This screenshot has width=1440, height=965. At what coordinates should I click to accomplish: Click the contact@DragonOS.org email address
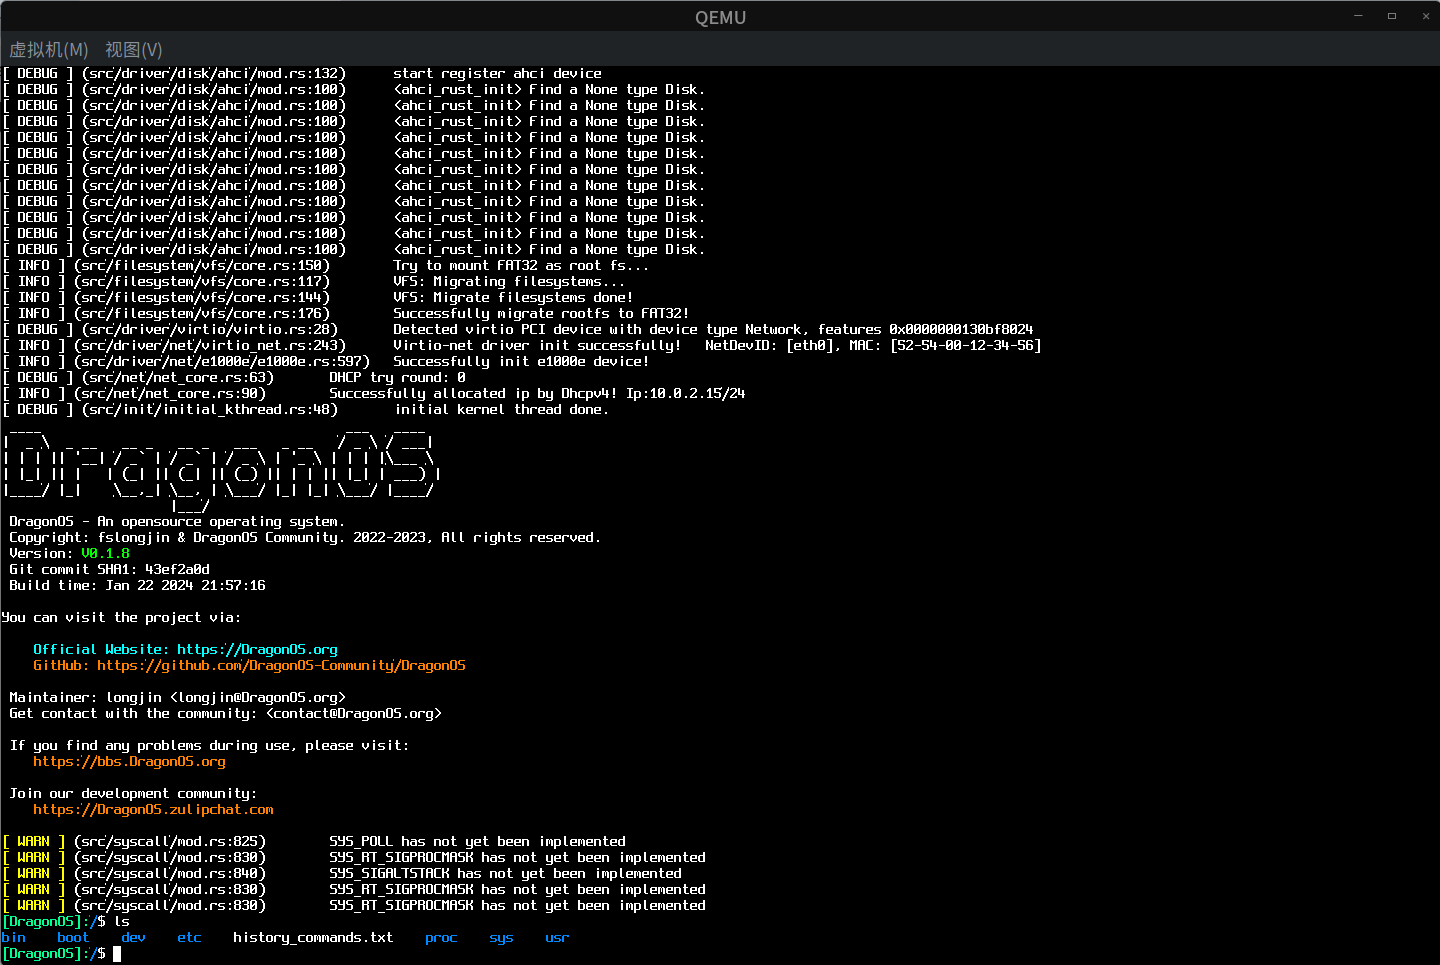353,714
